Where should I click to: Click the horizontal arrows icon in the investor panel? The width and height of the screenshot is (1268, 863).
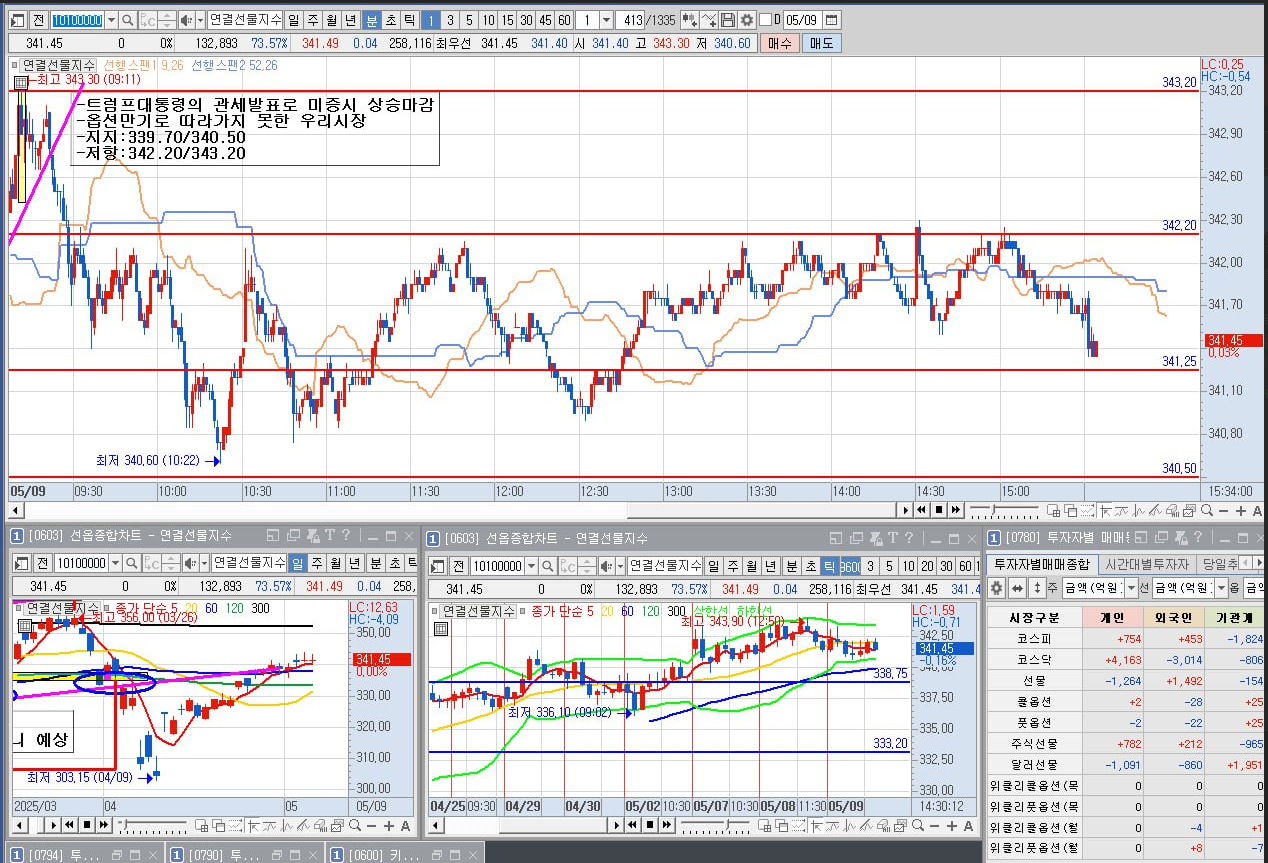click(x=1017, y=588)
